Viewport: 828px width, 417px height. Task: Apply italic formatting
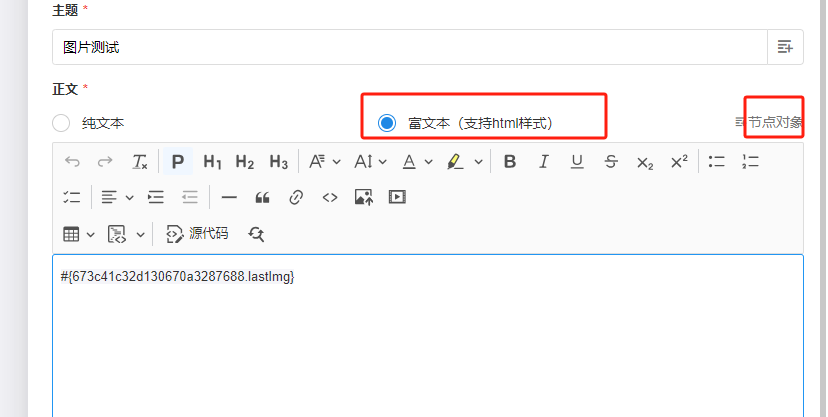click(x=543, y=161)
